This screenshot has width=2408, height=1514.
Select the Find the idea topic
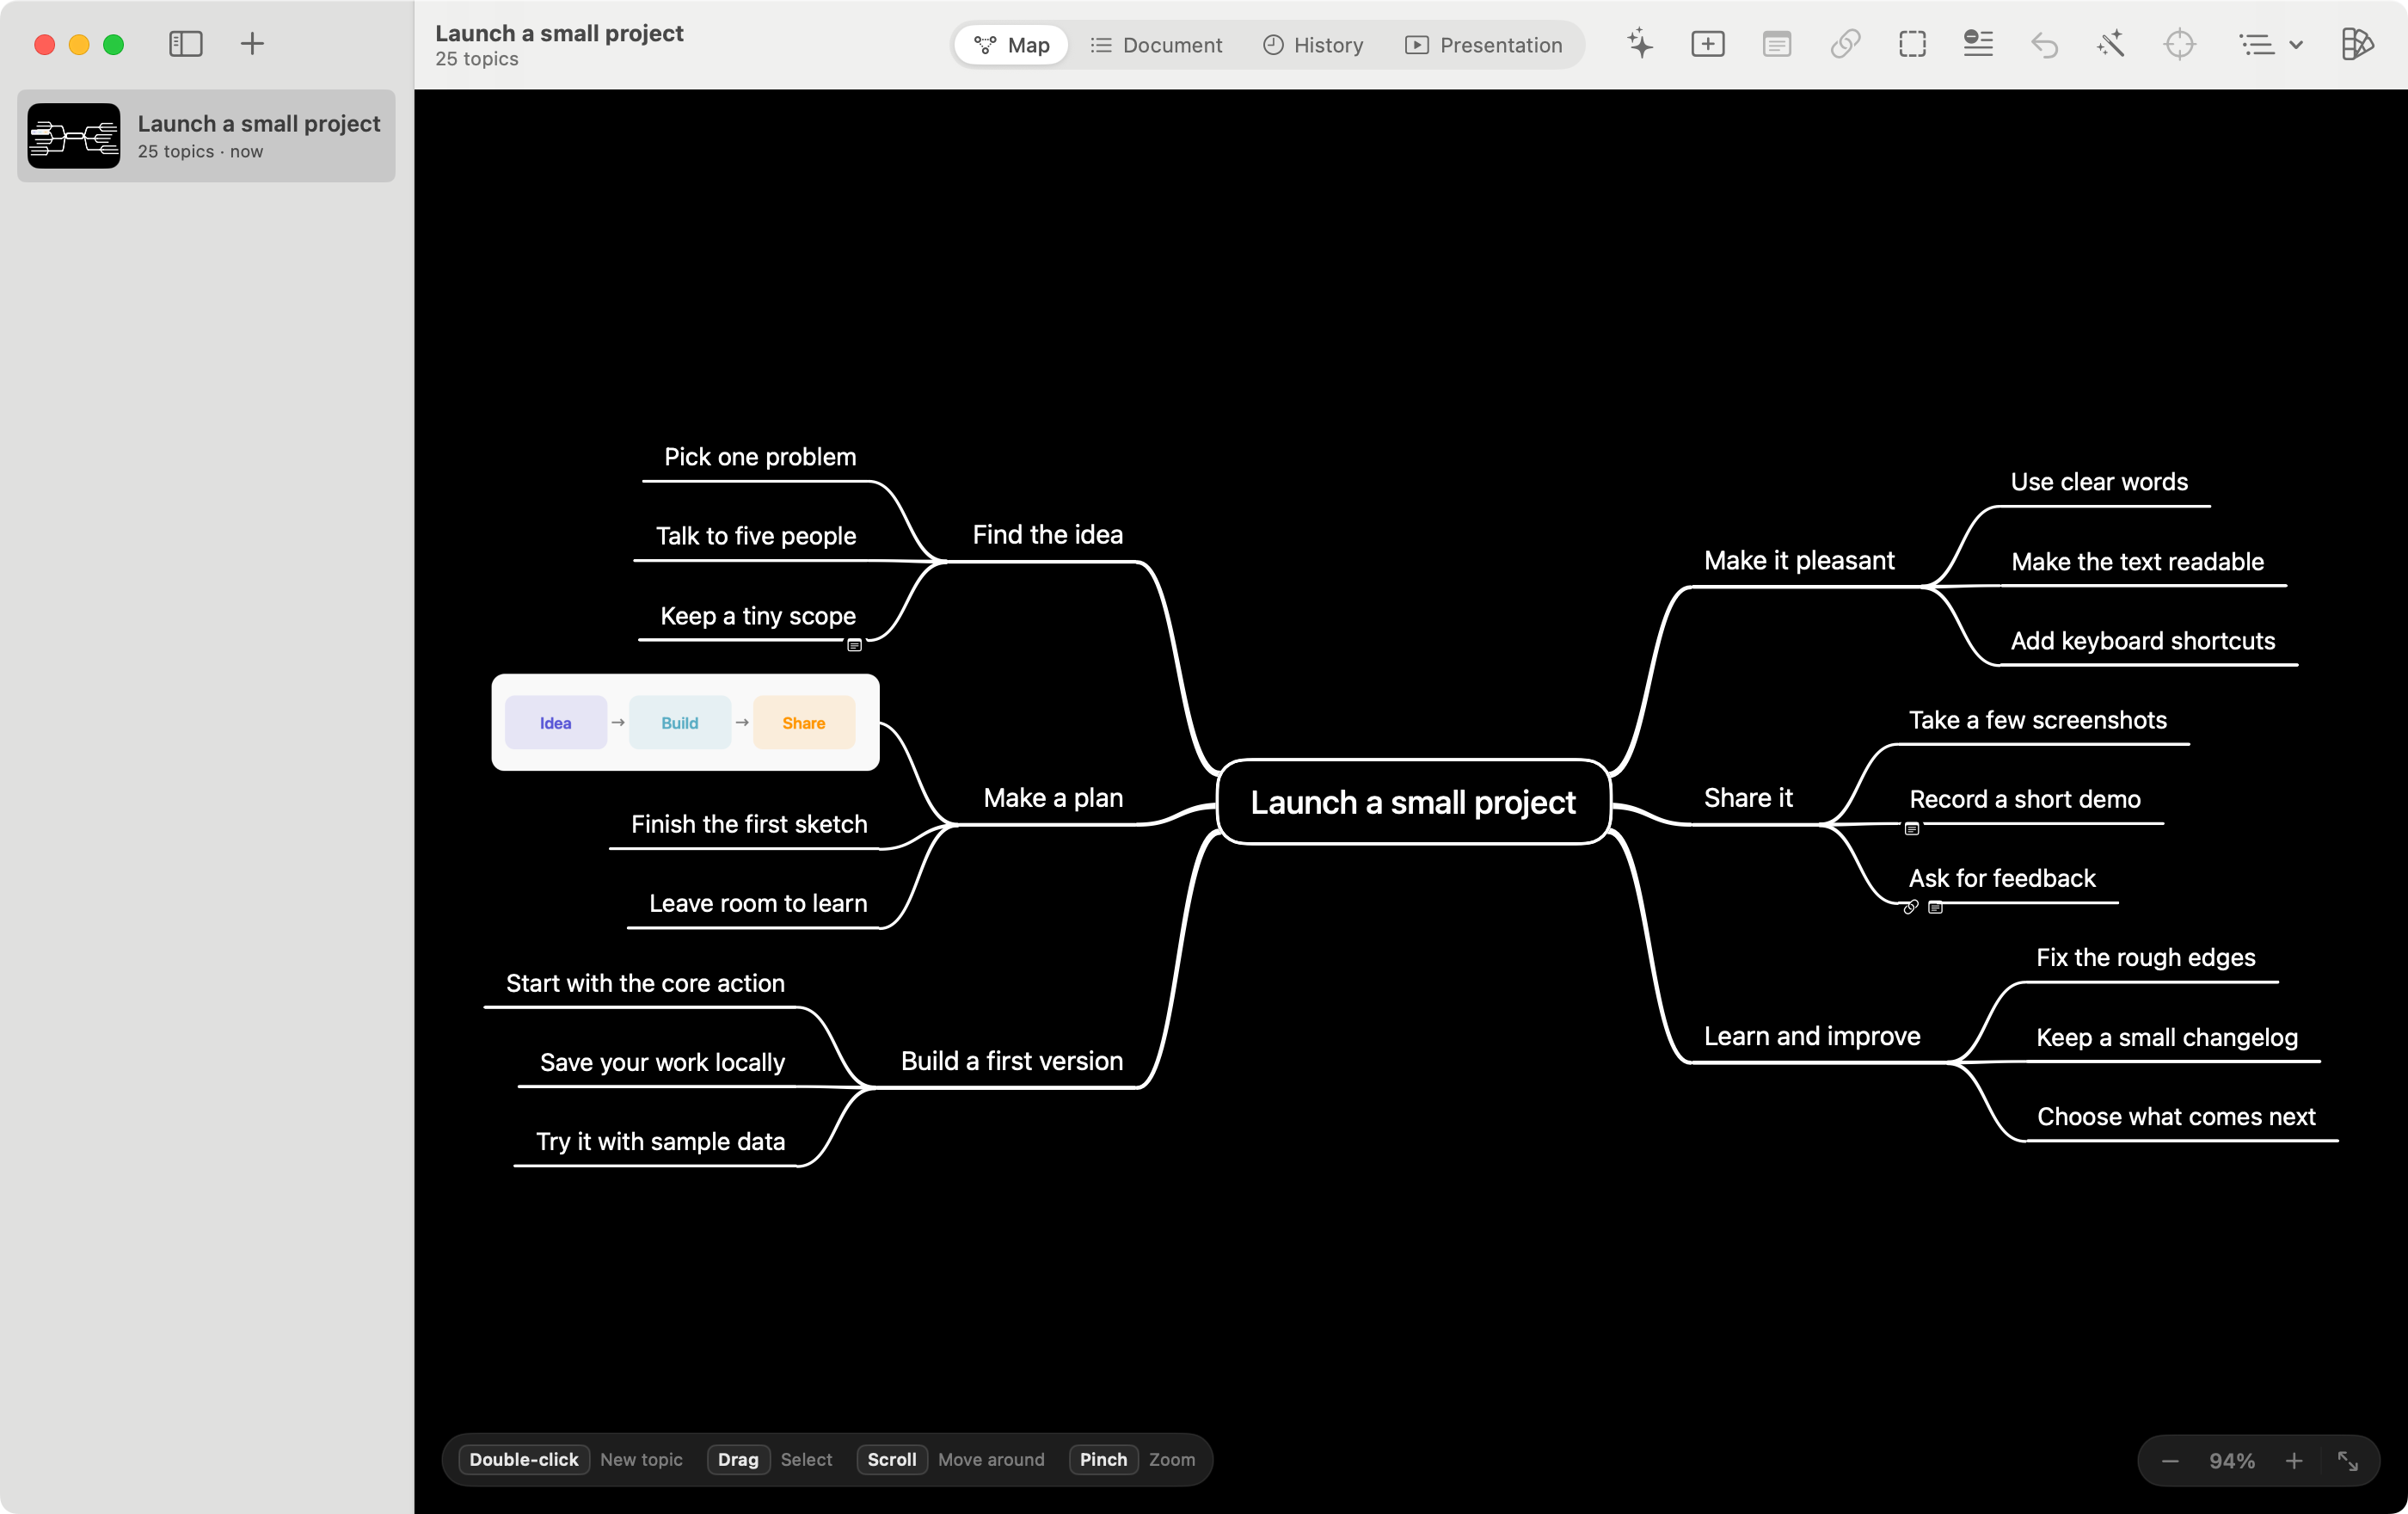coord(1047,535)
